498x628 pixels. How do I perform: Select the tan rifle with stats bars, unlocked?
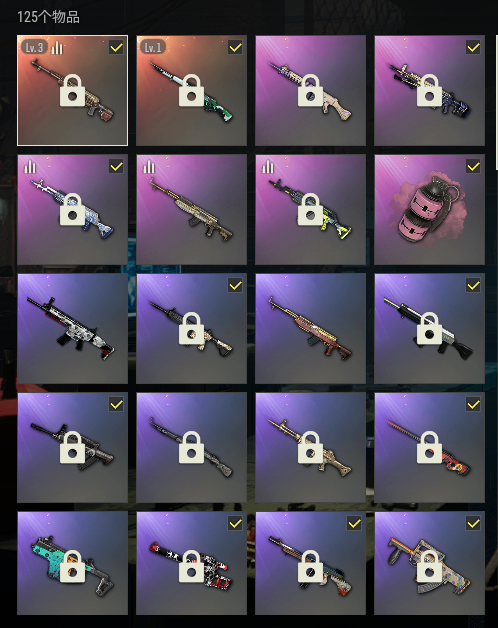[x=192, y=209]
